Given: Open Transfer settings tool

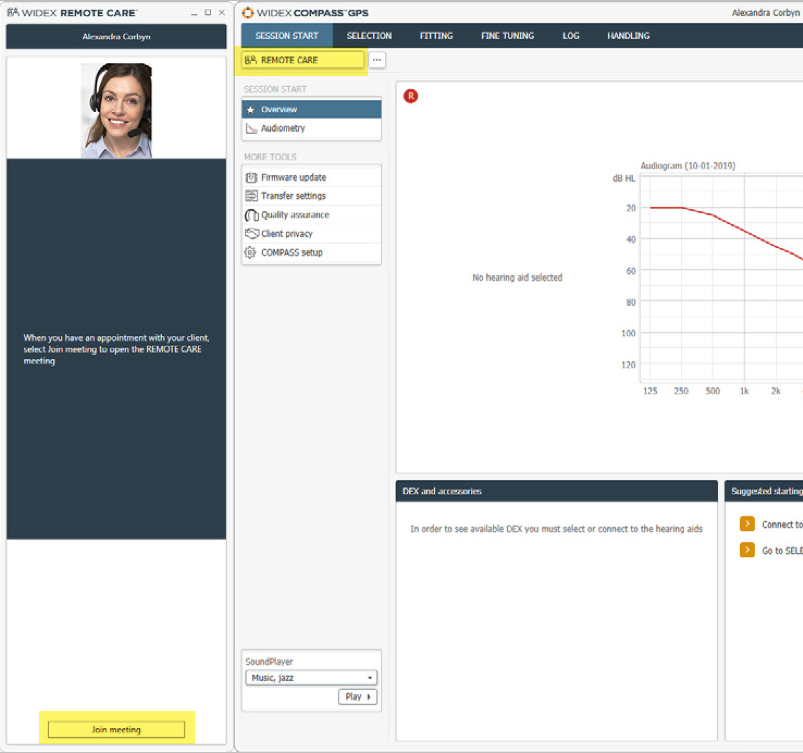Looking at the screenshot, I should coord(311,196).
